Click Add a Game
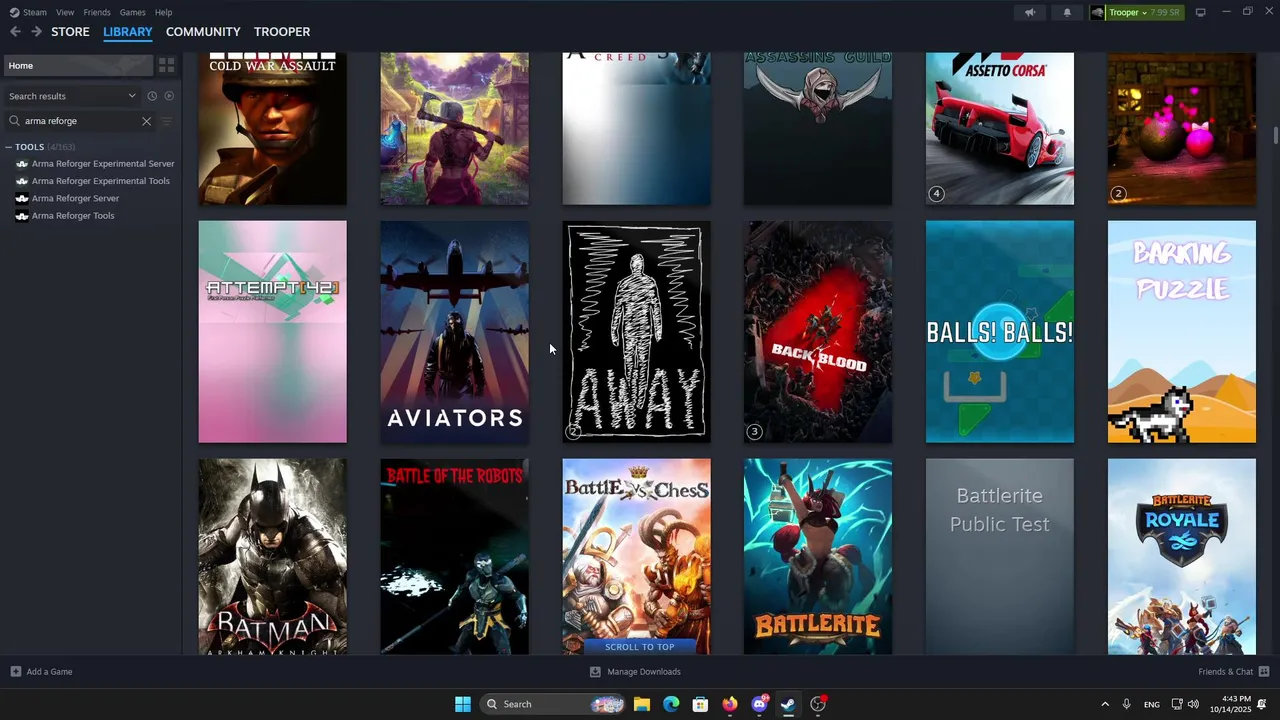 pos(41,672)
